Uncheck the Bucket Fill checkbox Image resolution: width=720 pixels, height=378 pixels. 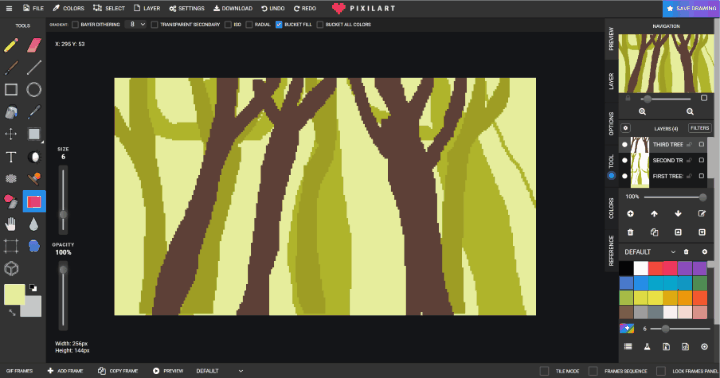coord(279,24)
